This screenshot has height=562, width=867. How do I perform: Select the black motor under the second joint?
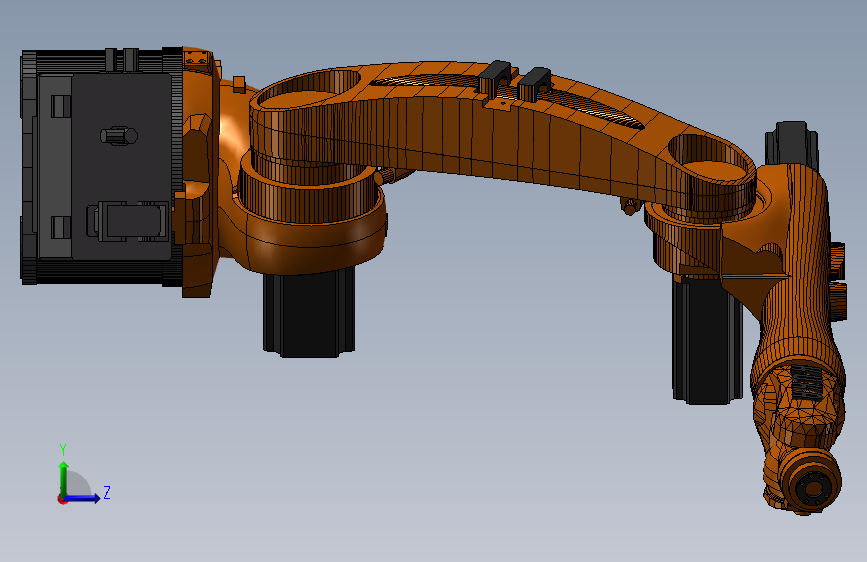pyautogui.click(x=707, y=343)
